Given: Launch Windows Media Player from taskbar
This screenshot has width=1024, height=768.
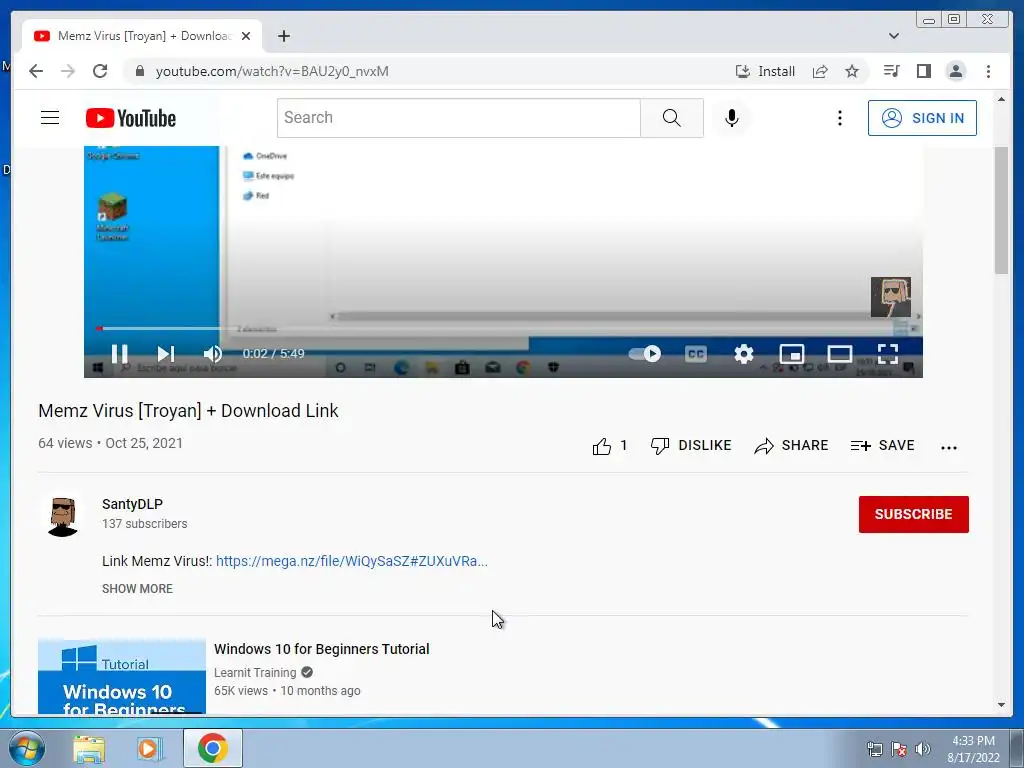Looking at the screenshot, I should [150, 748].
